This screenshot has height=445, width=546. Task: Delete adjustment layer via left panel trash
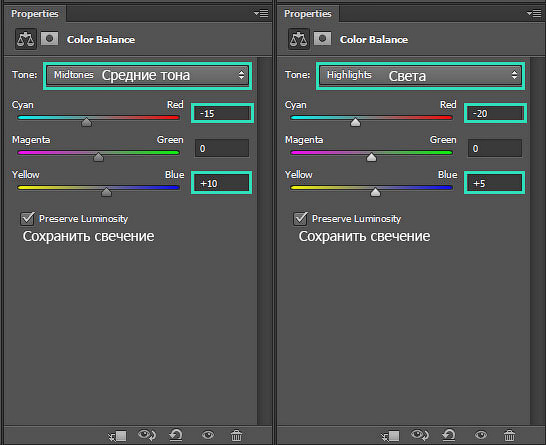pyautogui.click(x=236, y=435)
